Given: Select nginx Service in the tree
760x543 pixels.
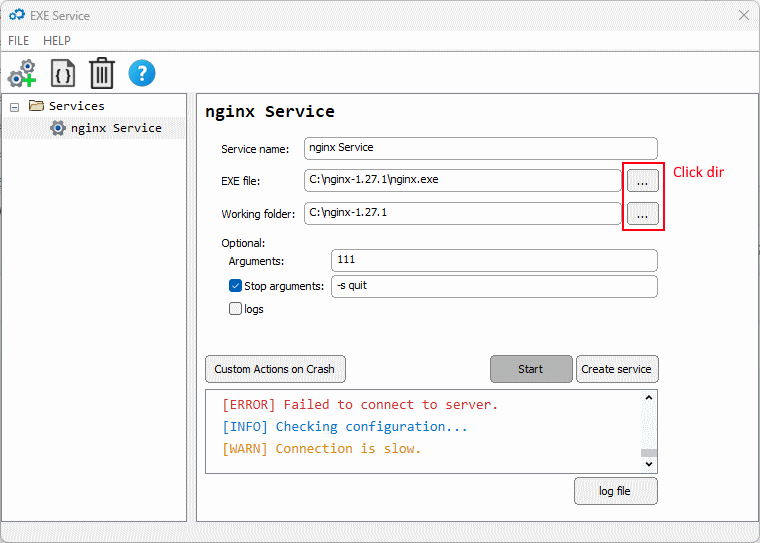Looking at the screenshot, I should click(x=116, y=128).
